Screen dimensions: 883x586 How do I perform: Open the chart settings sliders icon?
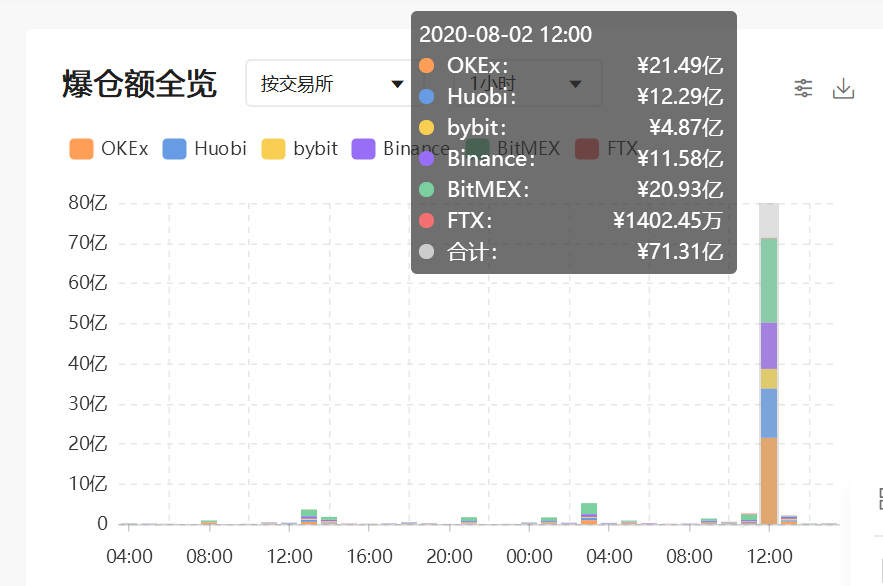coord(803,88)
